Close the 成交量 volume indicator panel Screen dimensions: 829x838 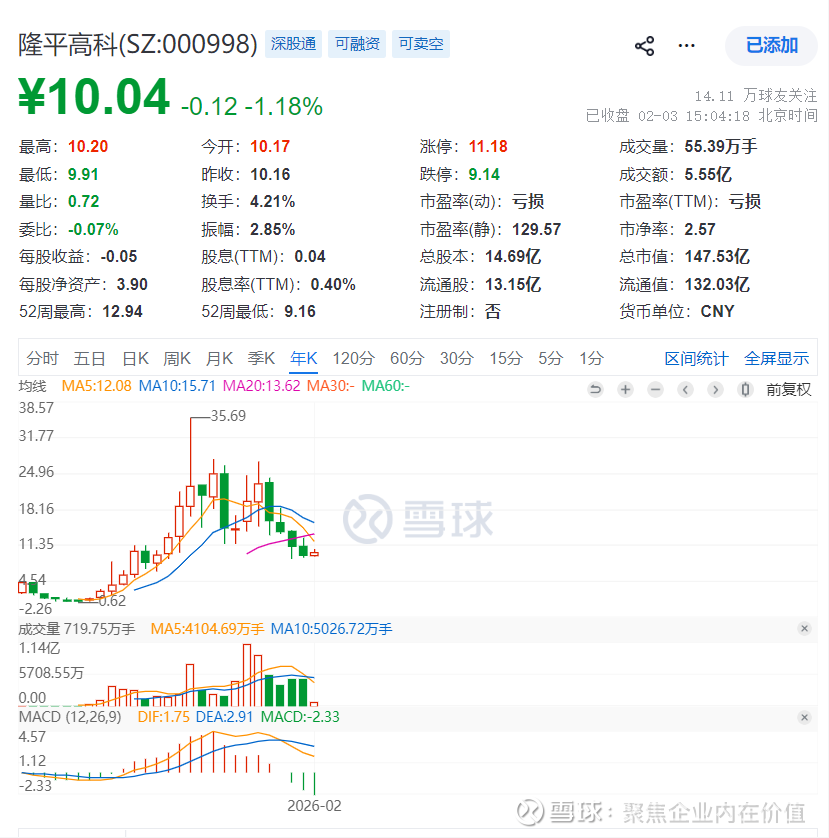pos(804,628)
